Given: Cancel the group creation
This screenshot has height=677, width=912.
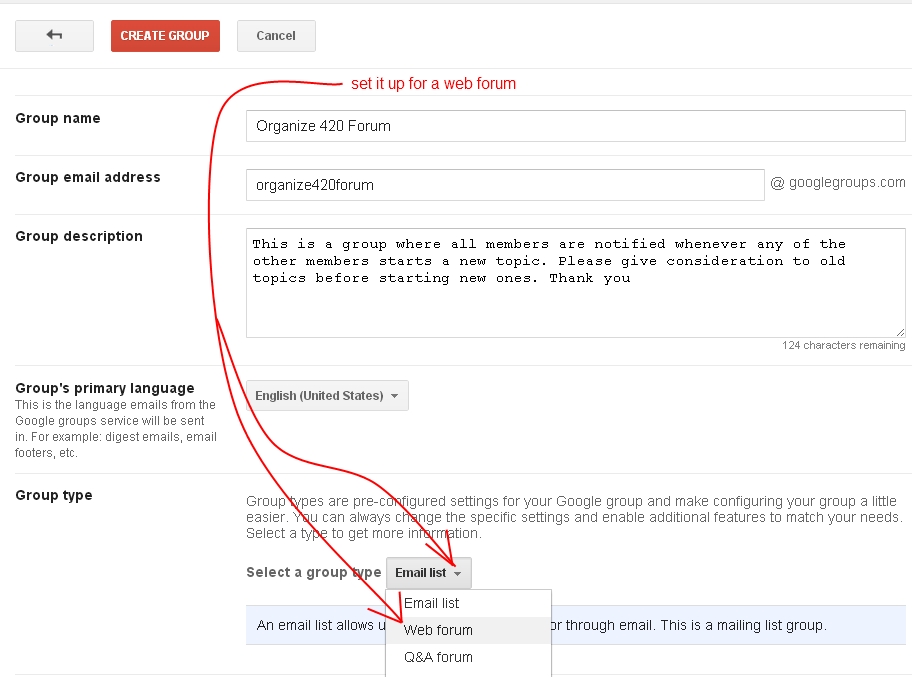Looking at the screenshot, I should 276,36.
